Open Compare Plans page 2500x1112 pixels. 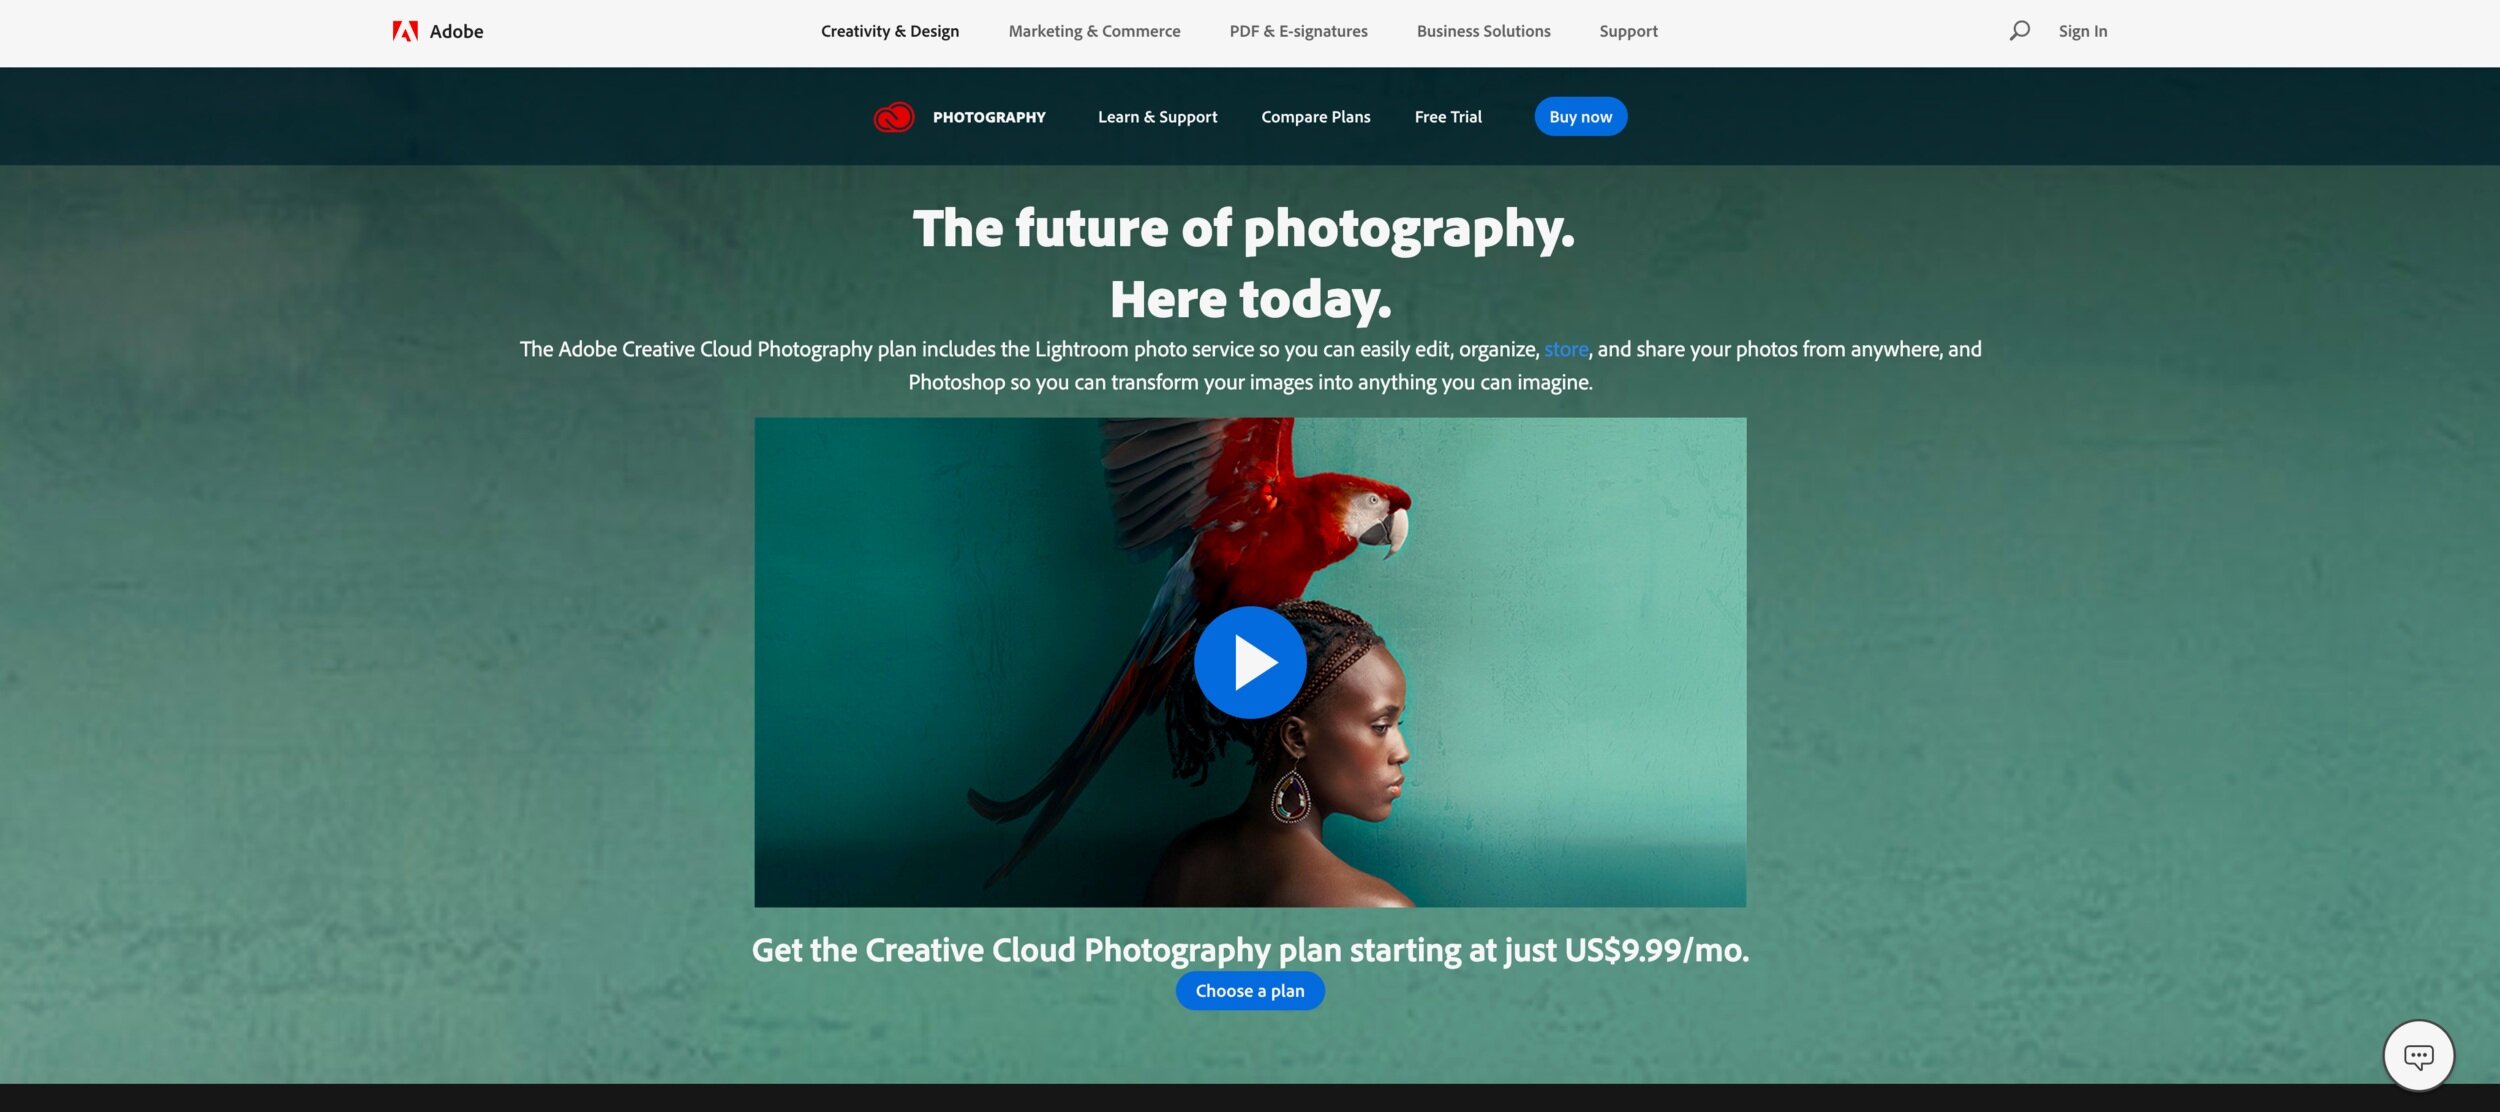(x=1315, y=117)
